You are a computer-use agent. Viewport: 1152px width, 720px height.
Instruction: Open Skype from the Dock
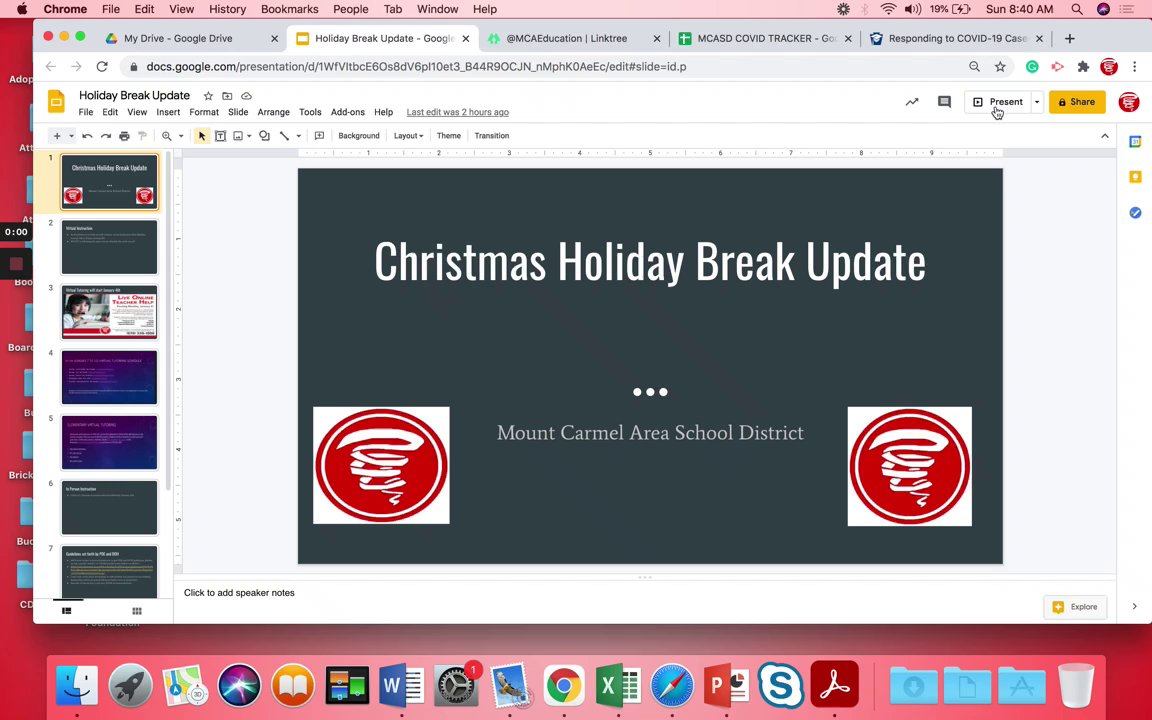(780, 685)
